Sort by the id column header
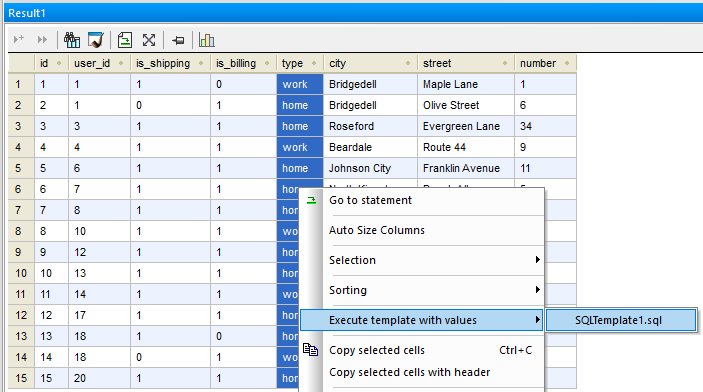This screenshot has height=392, width=703. [52, 64]
